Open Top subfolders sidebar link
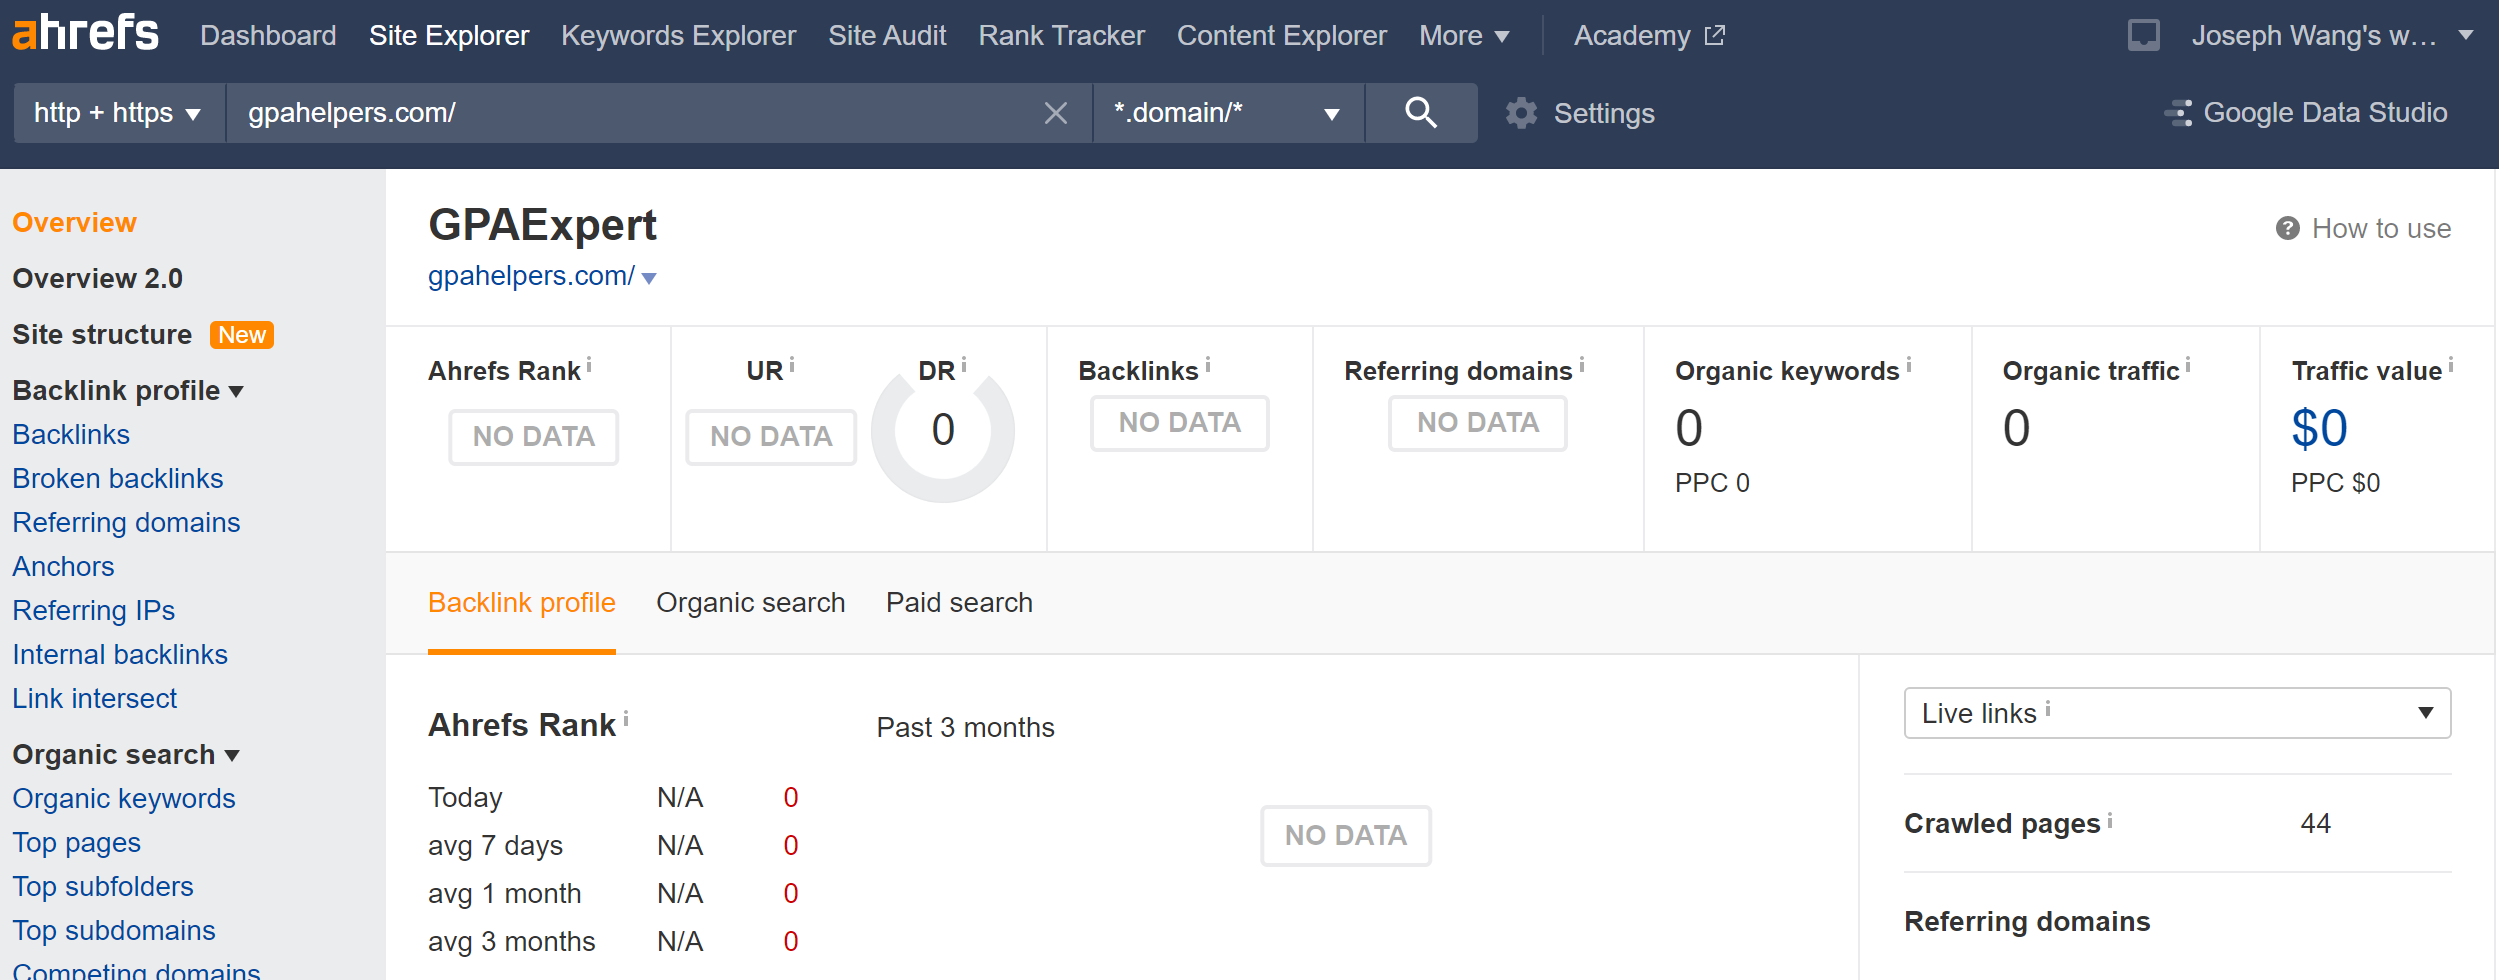 103,886
